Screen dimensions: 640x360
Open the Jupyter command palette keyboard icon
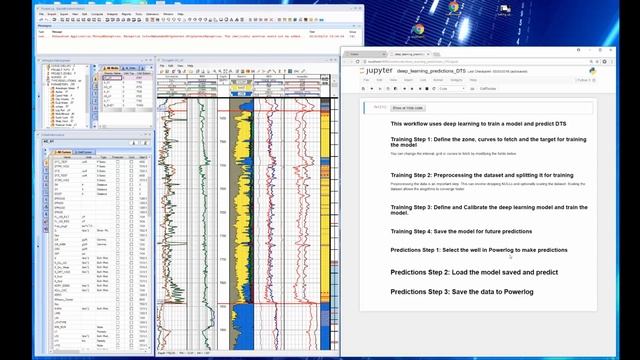click(472, 89)
